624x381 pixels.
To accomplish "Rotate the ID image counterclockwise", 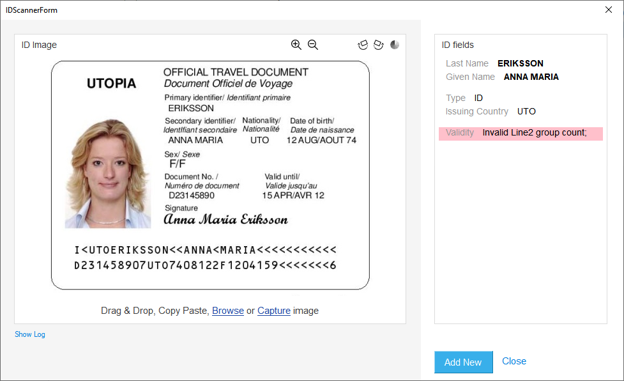I will tap(363, 45).
